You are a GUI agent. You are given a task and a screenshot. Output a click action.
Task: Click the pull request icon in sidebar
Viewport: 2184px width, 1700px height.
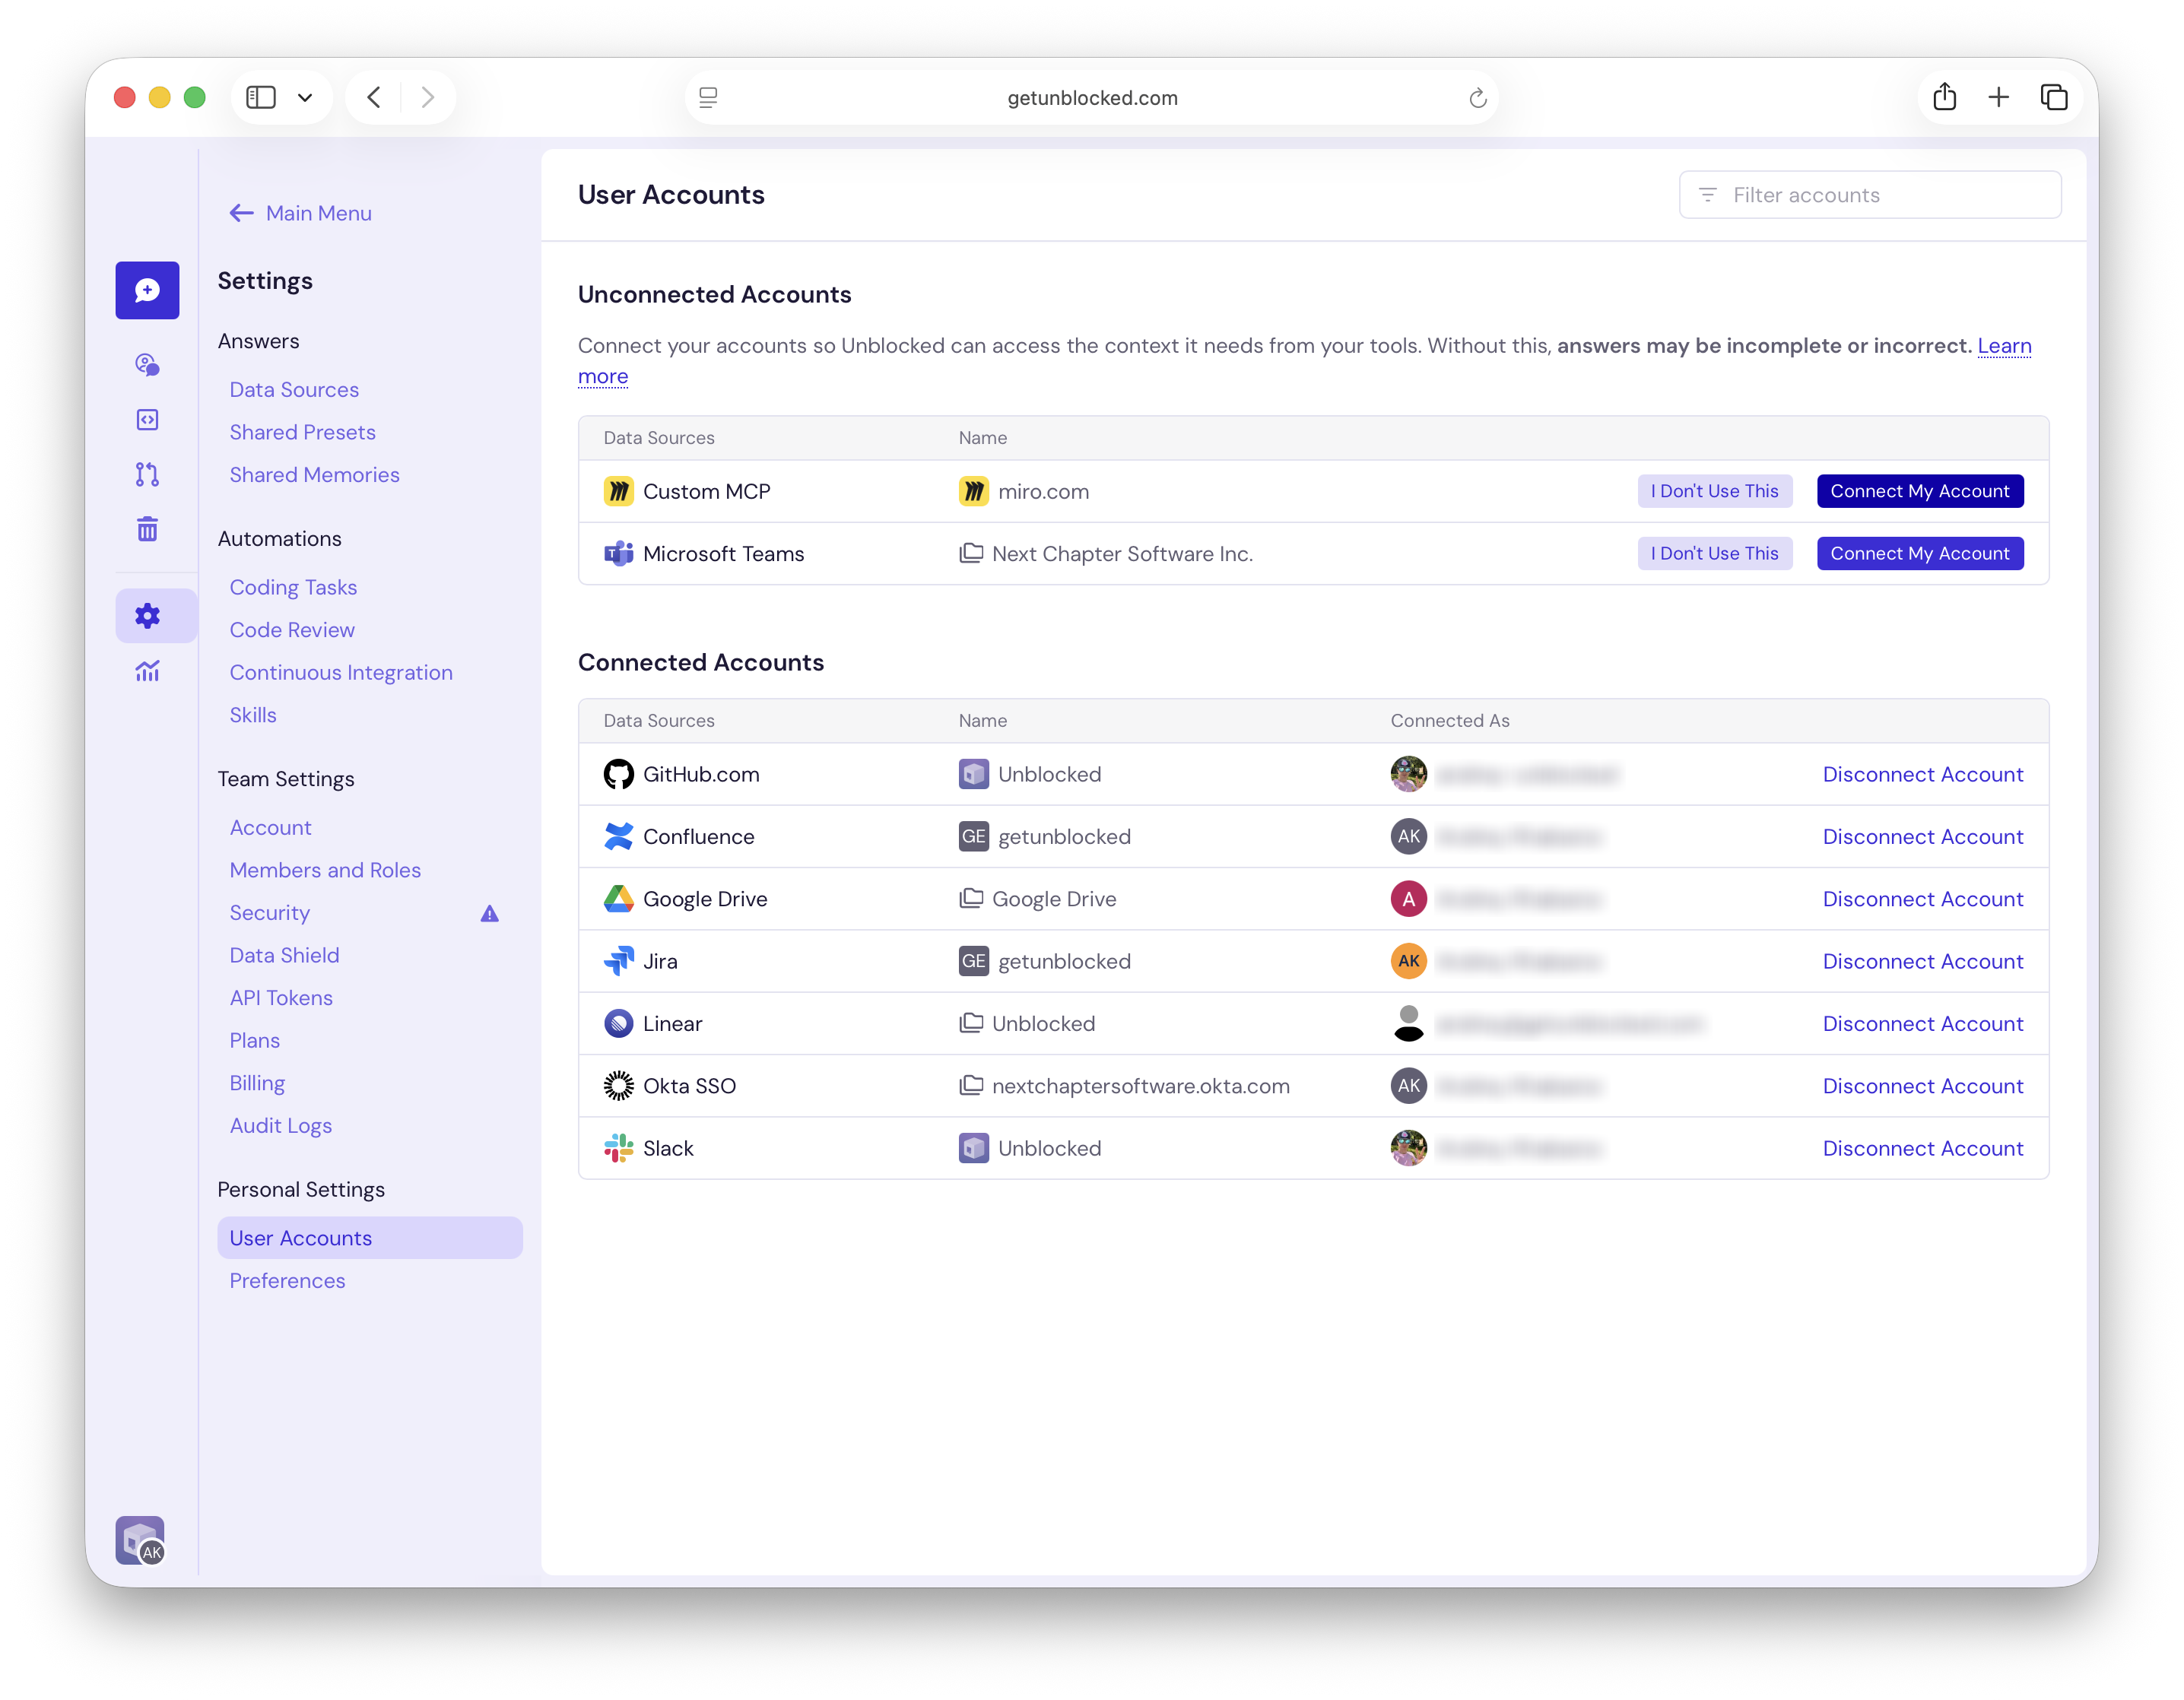[x=147, y=474]
